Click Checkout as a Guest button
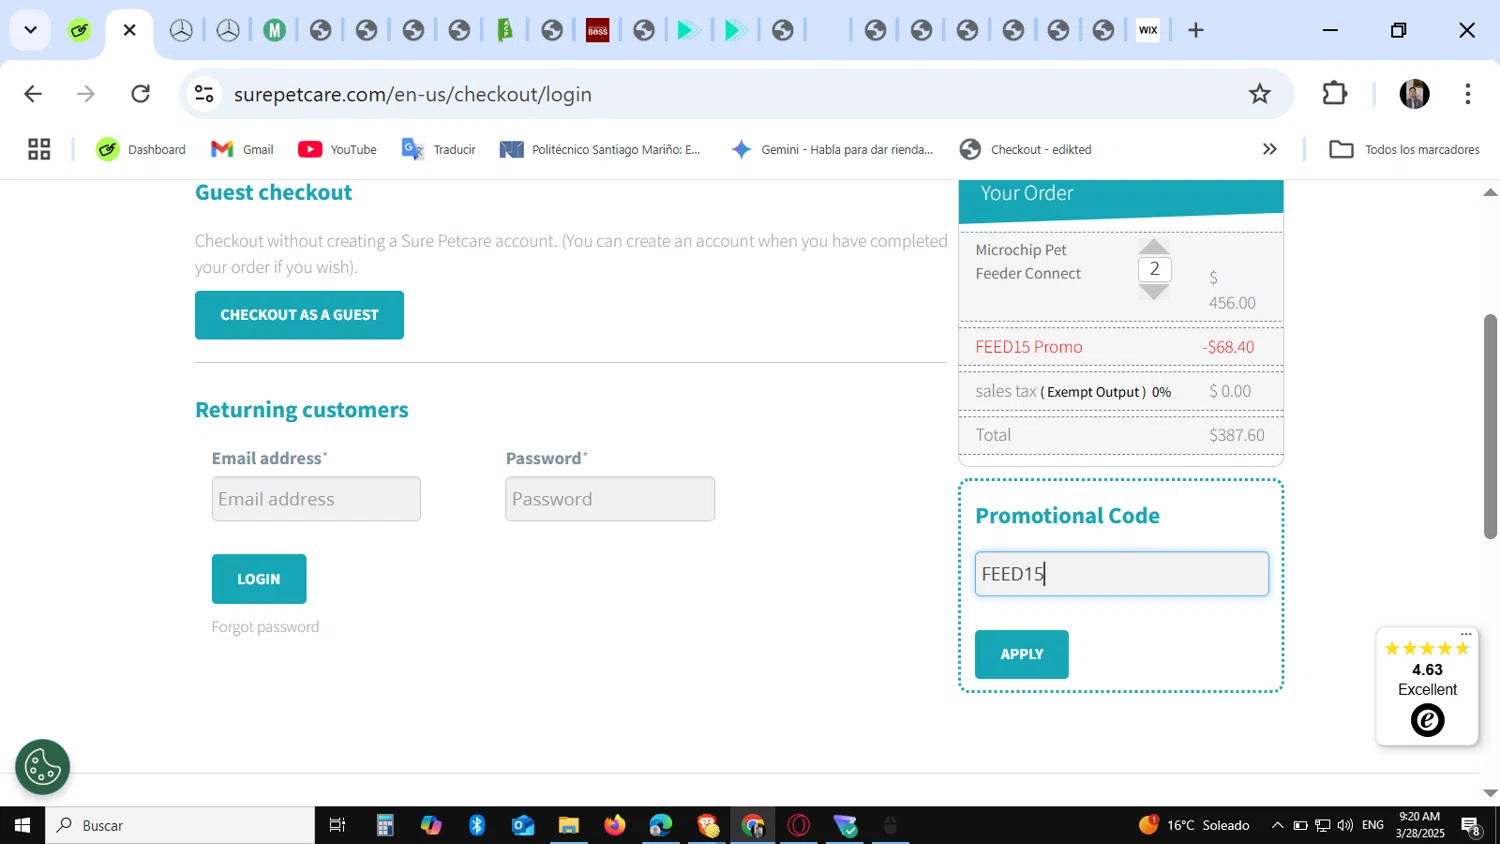Image resolution: width=1500 pixels, height=844 pixels. (299, 315)
